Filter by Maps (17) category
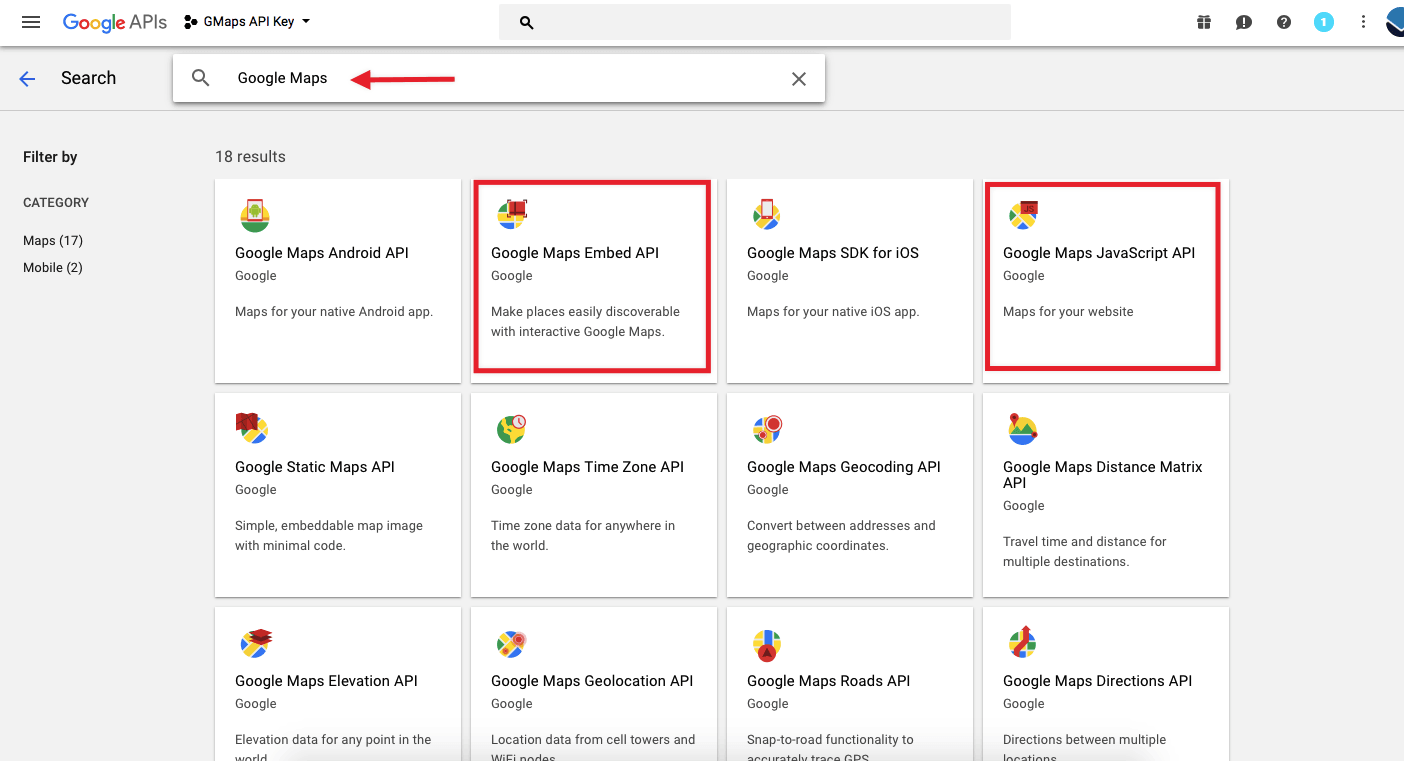This screenshot has height=761, width=1404. coord(53,240)
